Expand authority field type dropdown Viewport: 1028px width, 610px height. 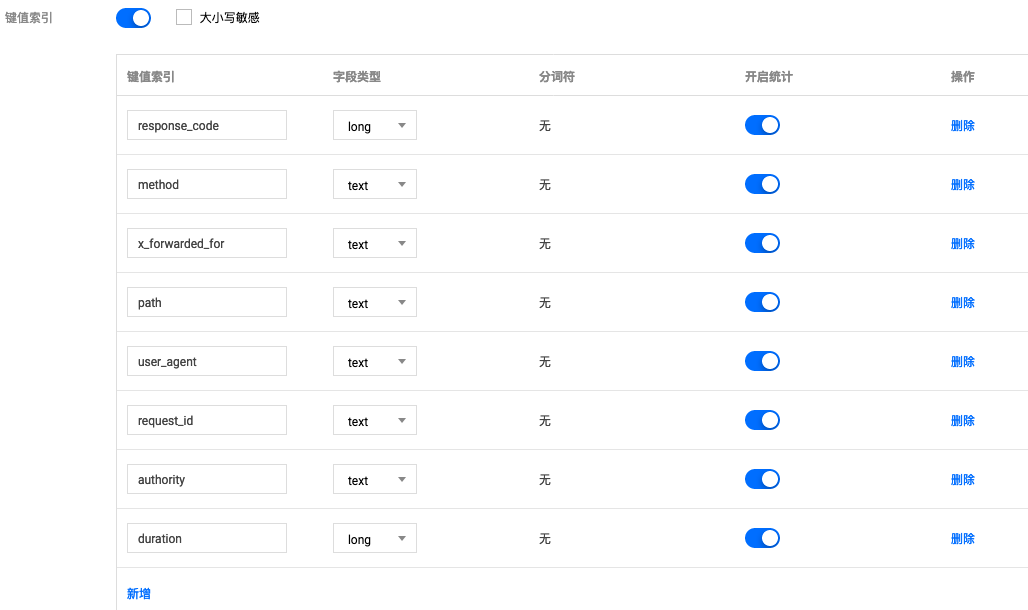click(375, 479)
